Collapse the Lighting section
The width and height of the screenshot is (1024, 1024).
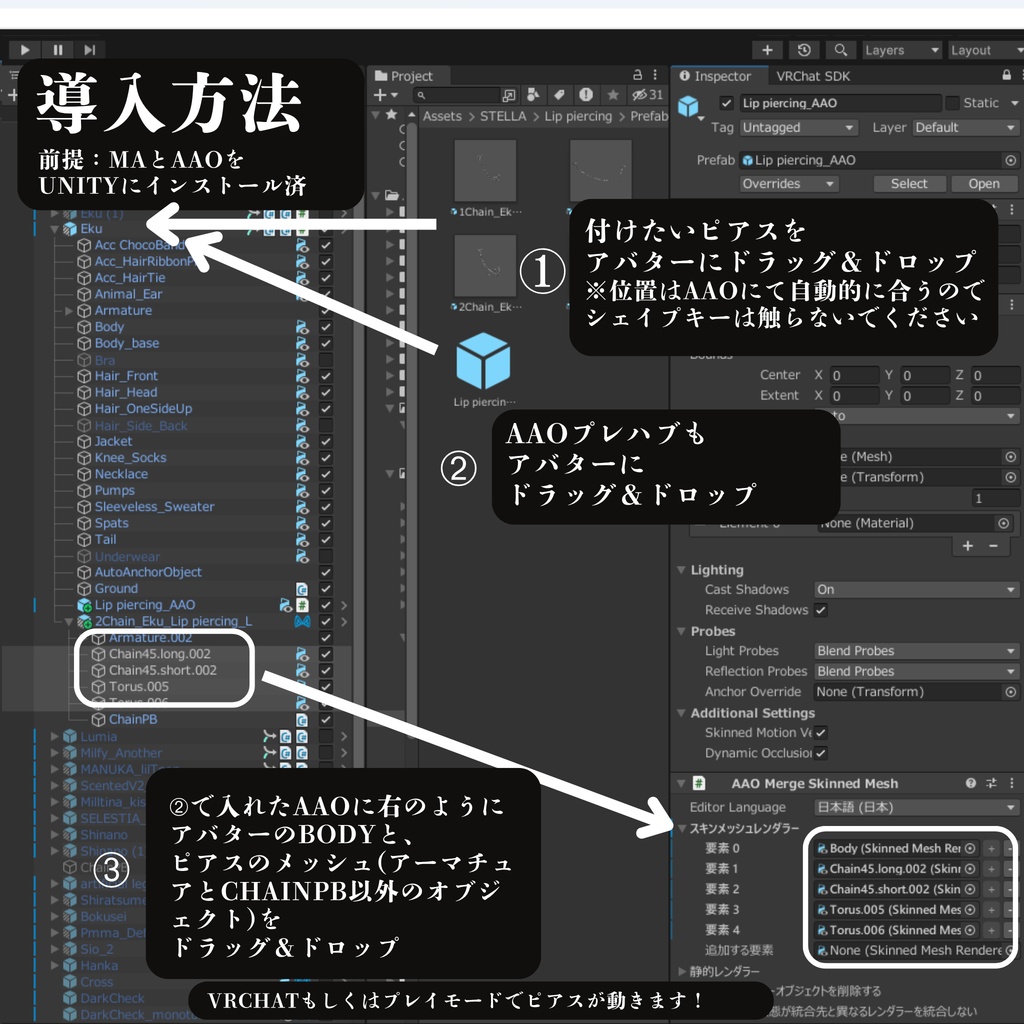(x=682, y=570)
